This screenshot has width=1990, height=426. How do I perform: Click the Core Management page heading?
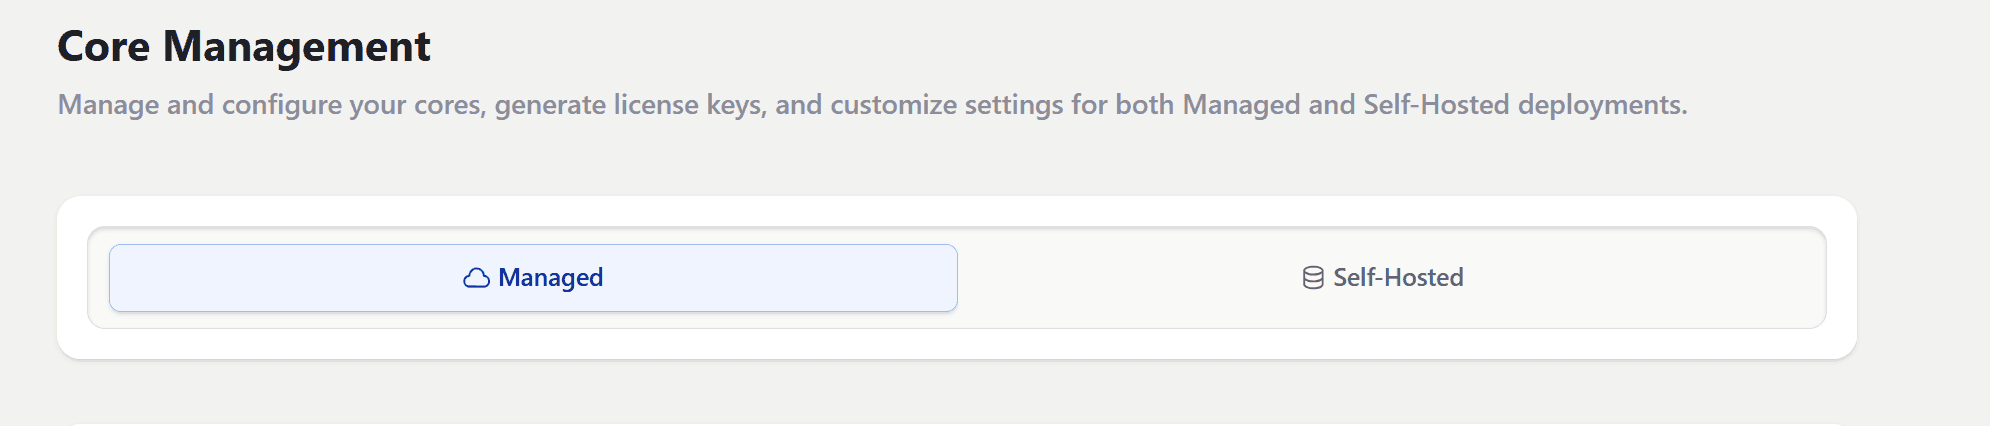(244, 47)
